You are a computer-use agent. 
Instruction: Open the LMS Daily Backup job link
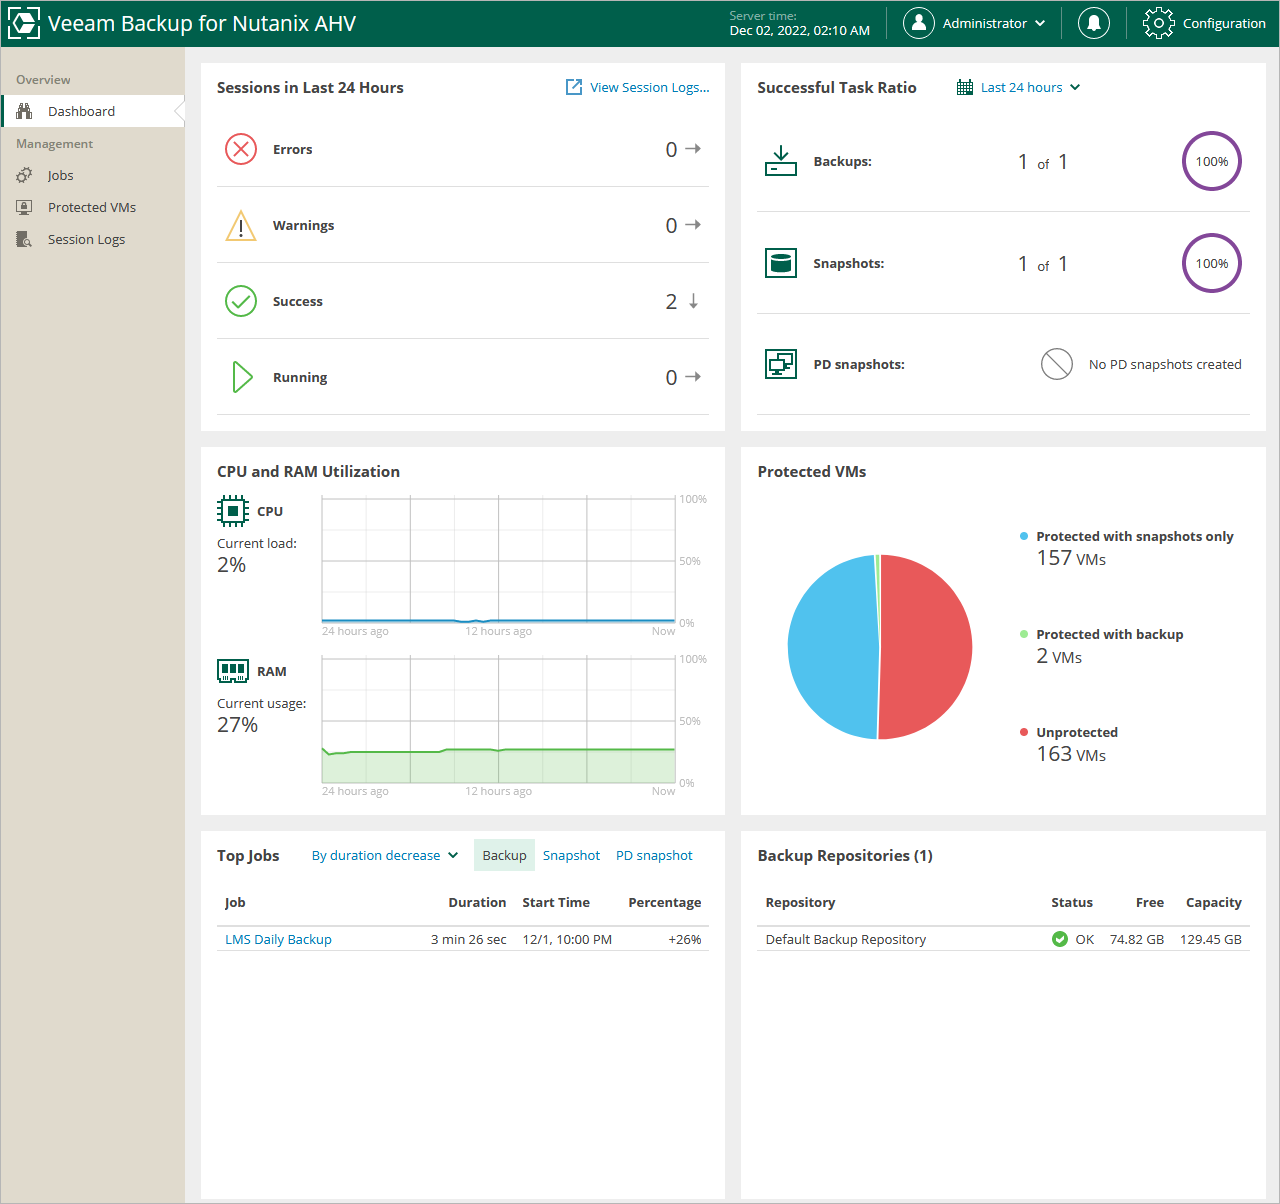tap(278, 939)
